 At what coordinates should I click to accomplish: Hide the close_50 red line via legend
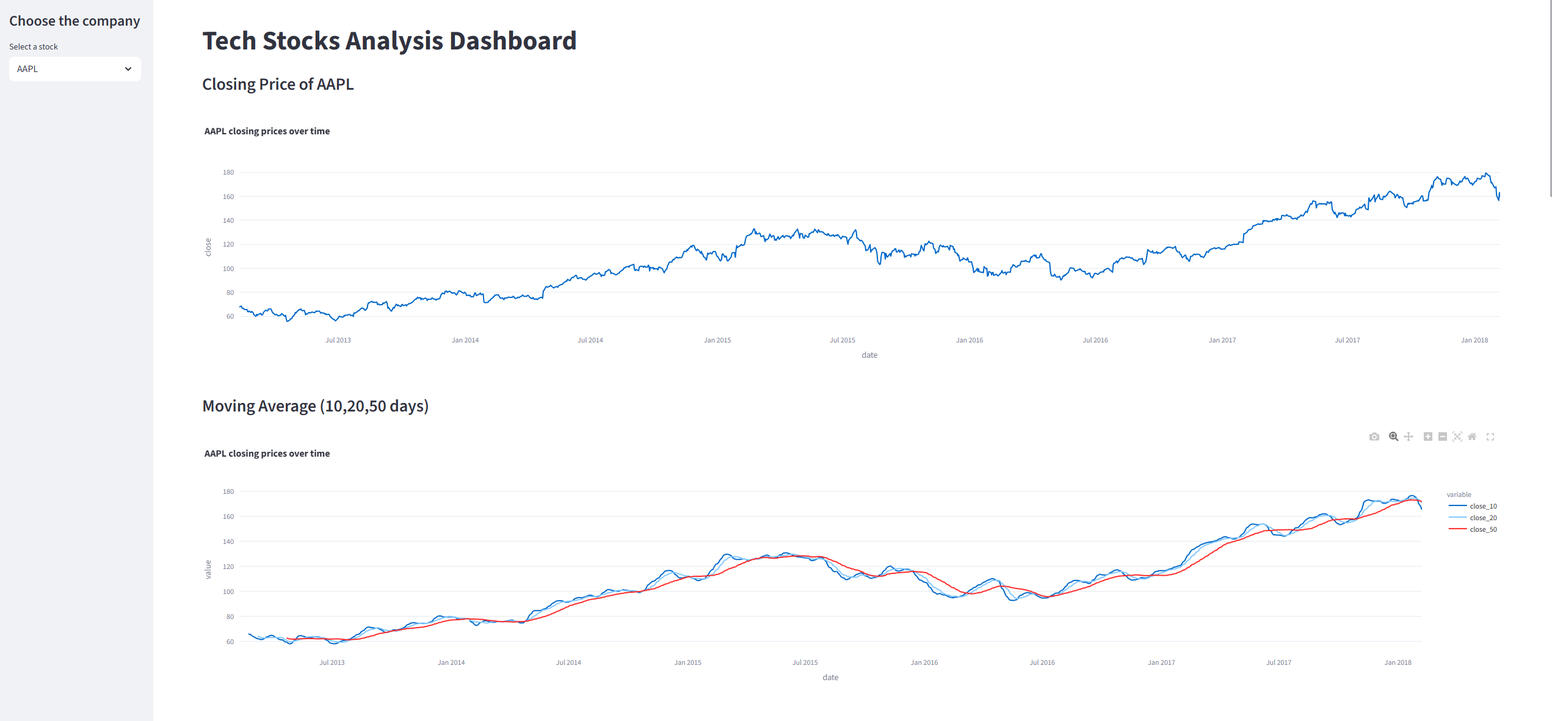coord(1482,529)
